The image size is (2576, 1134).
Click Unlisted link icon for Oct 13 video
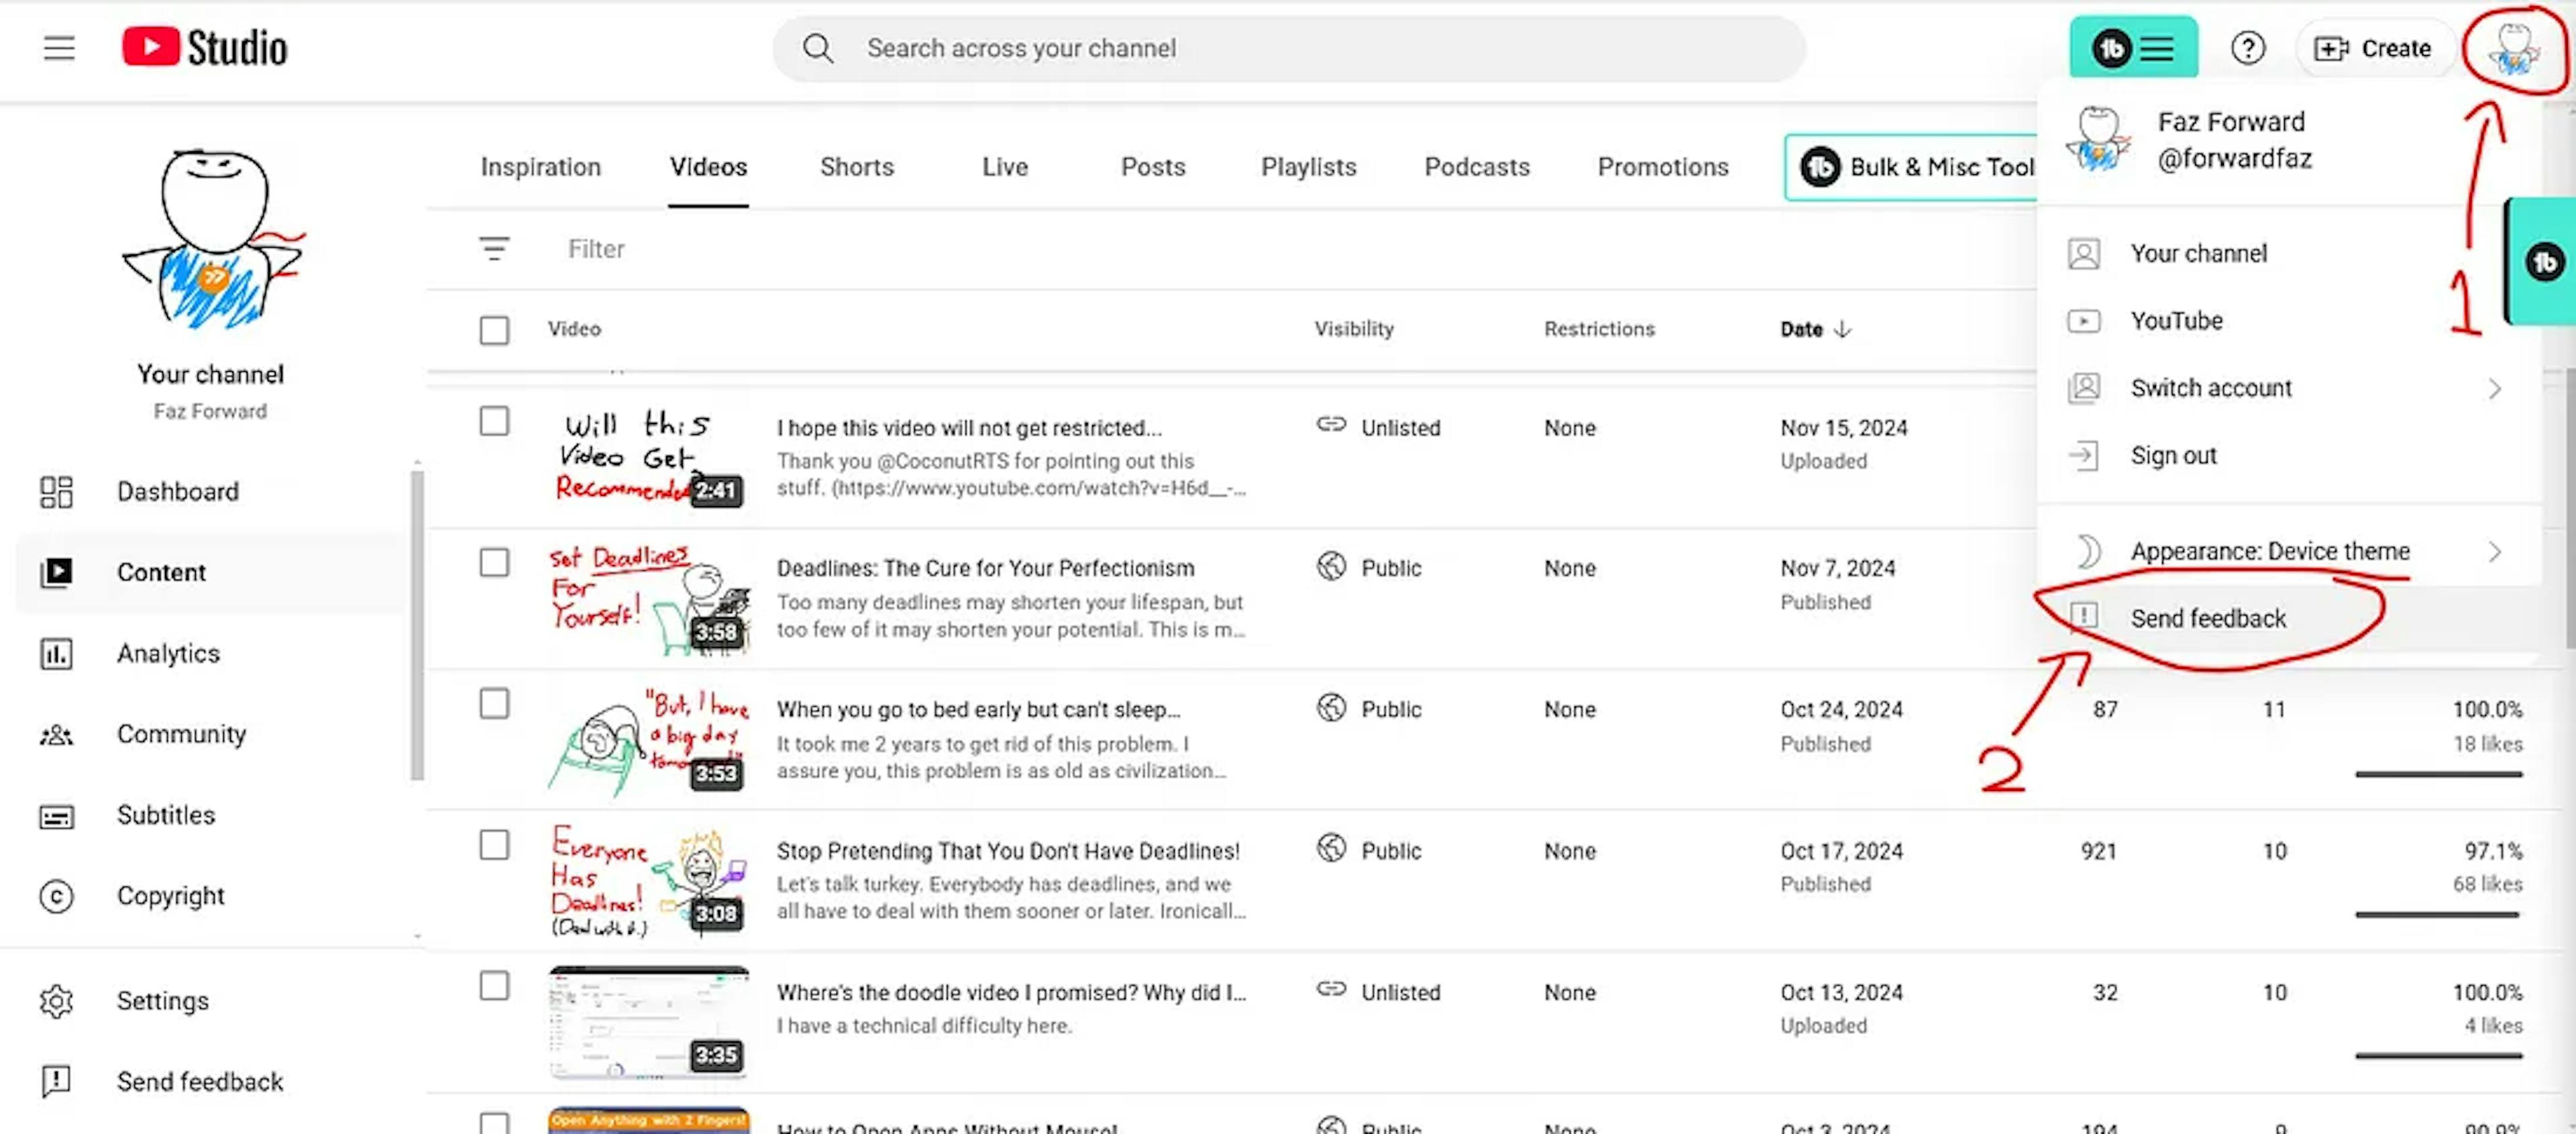[1331, 989]
